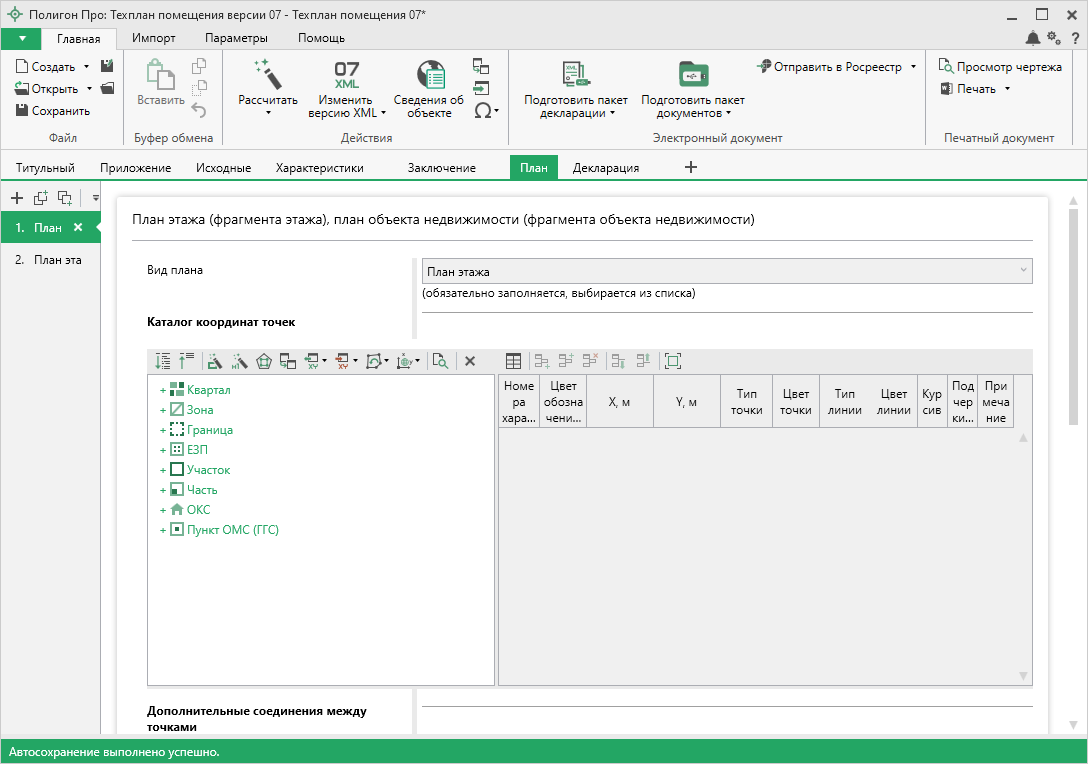Click the pentagon polygon icon in coordinates toolbar

click(x=264, y=361)
